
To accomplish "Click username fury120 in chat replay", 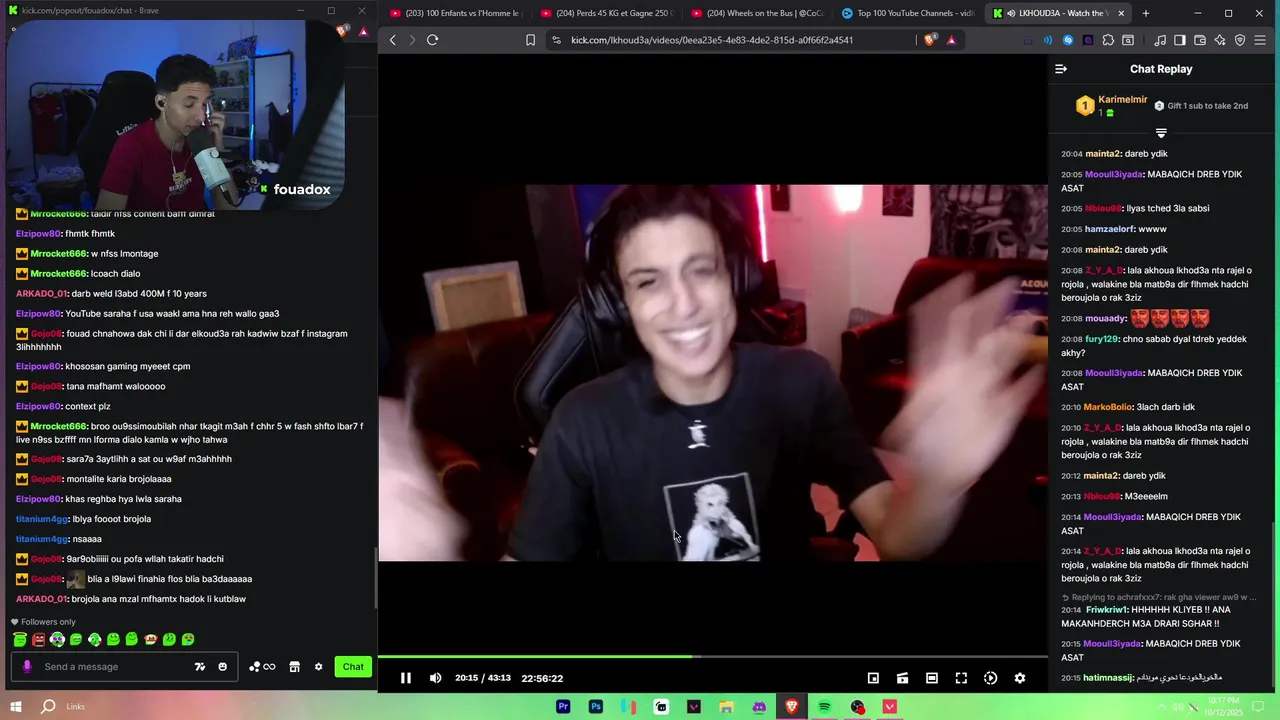I will [x=1101, y=339].
